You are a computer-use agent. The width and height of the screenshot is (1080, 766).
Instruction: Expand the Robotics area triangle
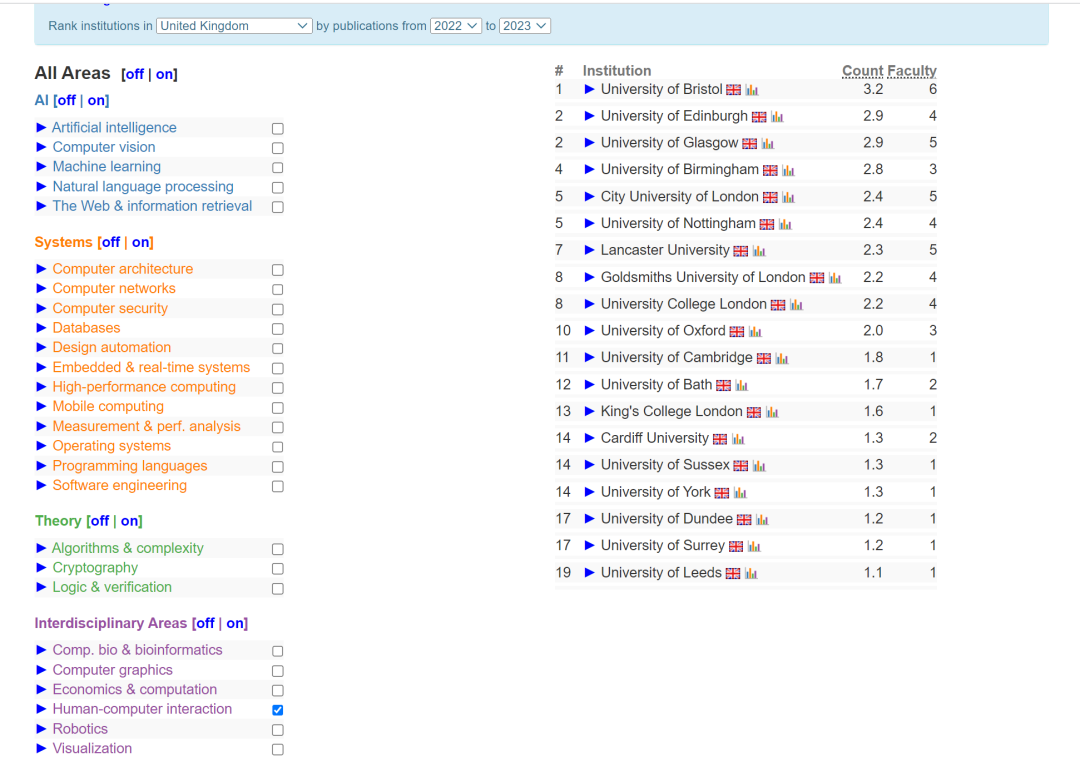pyautogui.click(x=41, y=729)
